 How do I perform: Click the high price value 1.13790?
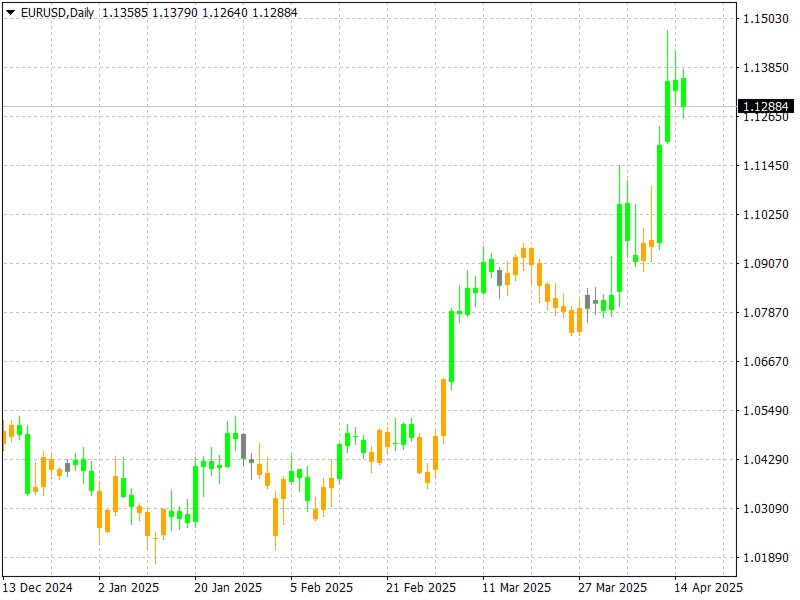[175, 12]
